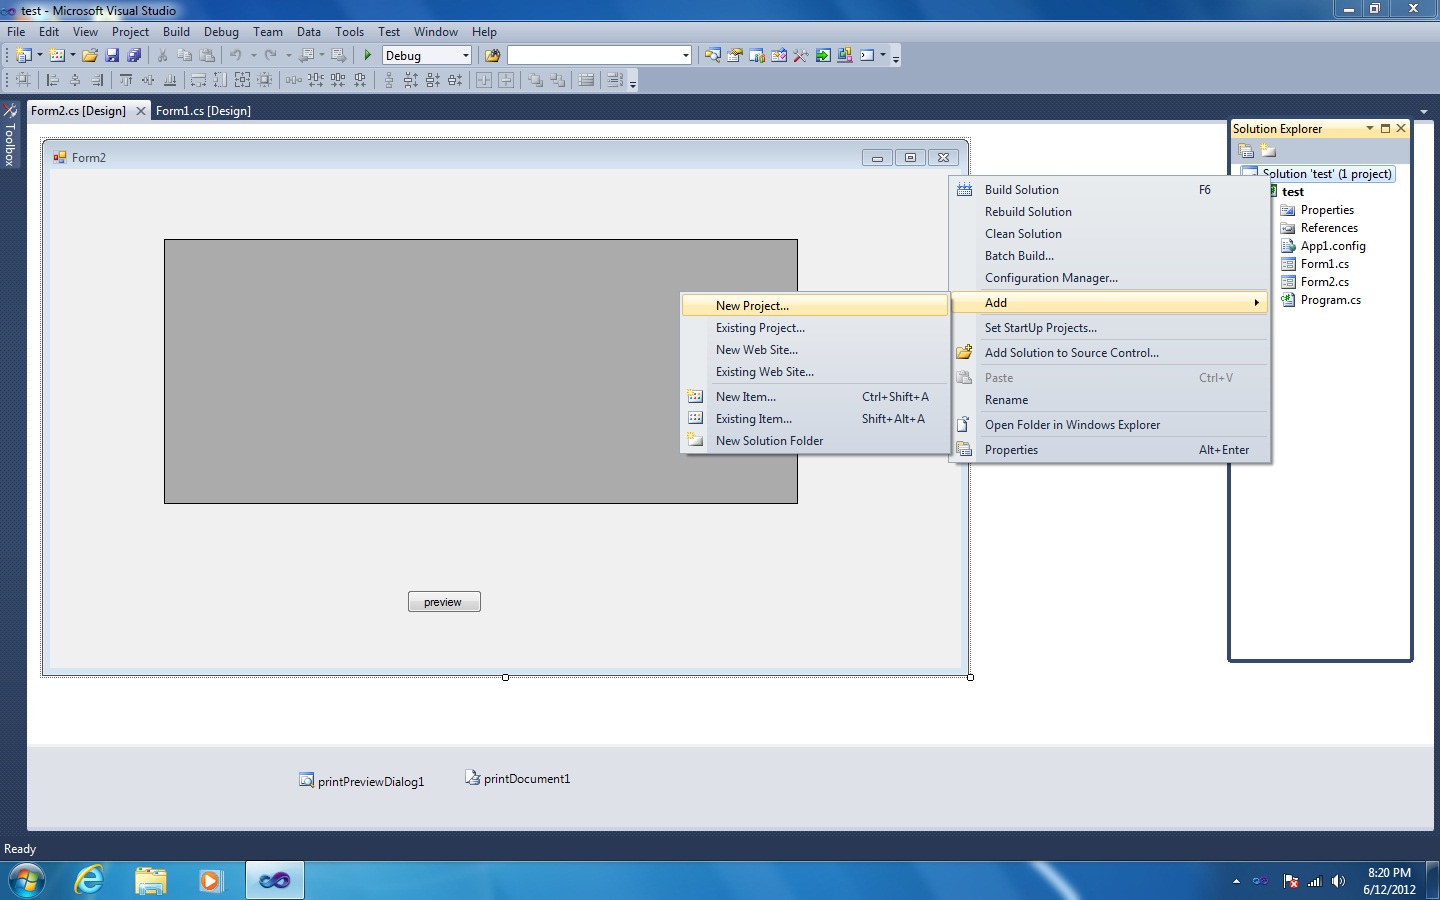Screen dimensions: 1440x900
Task: Click the Make Same Width icon
Action: [x=198, y=80]
